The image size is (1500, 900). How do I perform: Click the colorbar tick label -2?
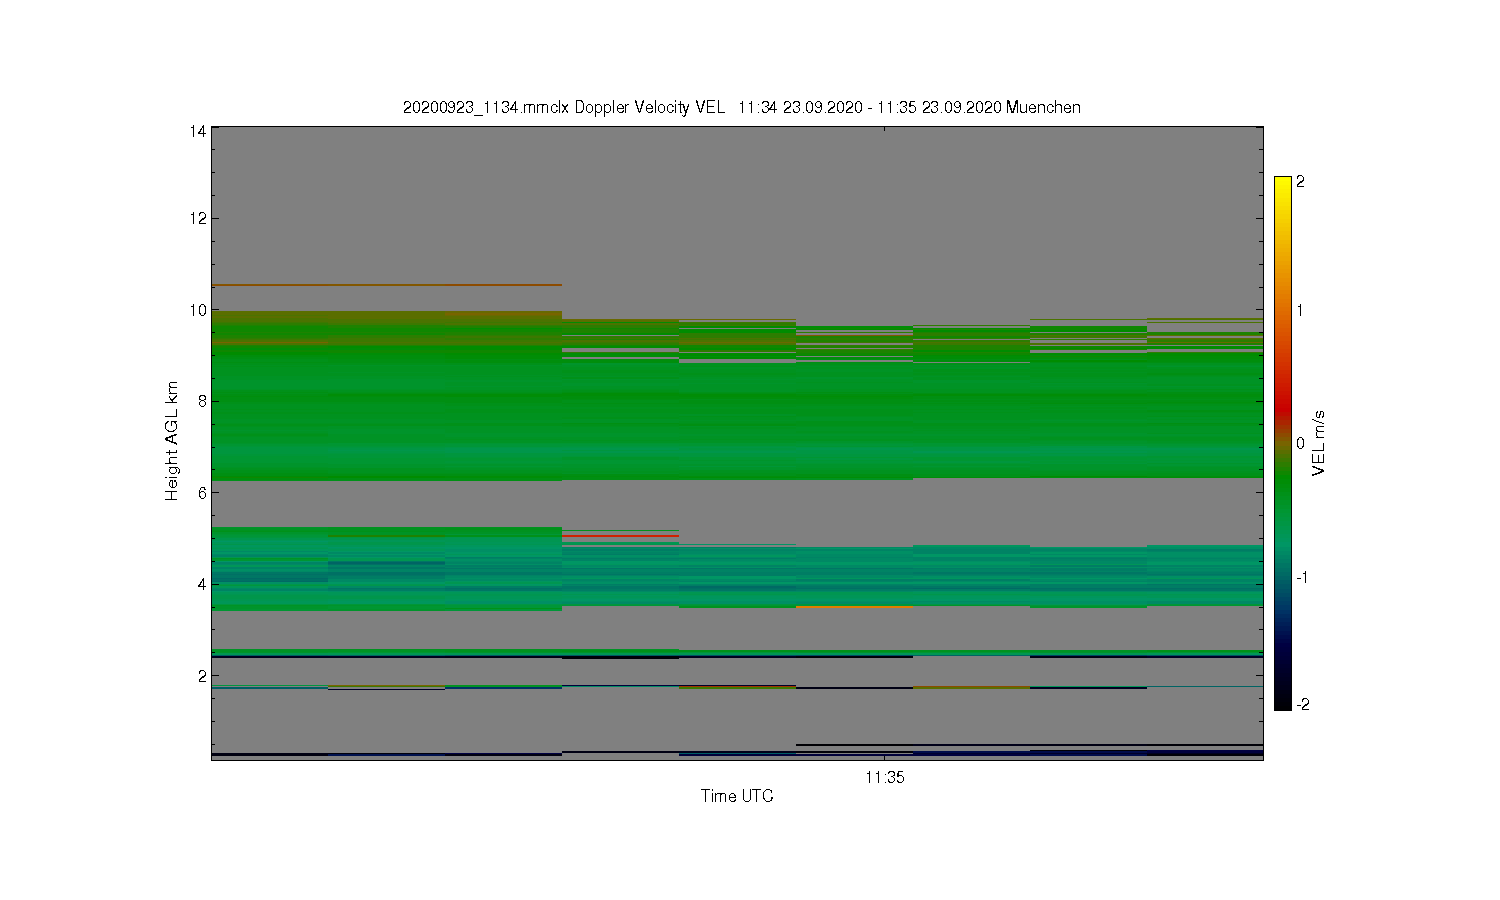click(x=1302, y=704)
